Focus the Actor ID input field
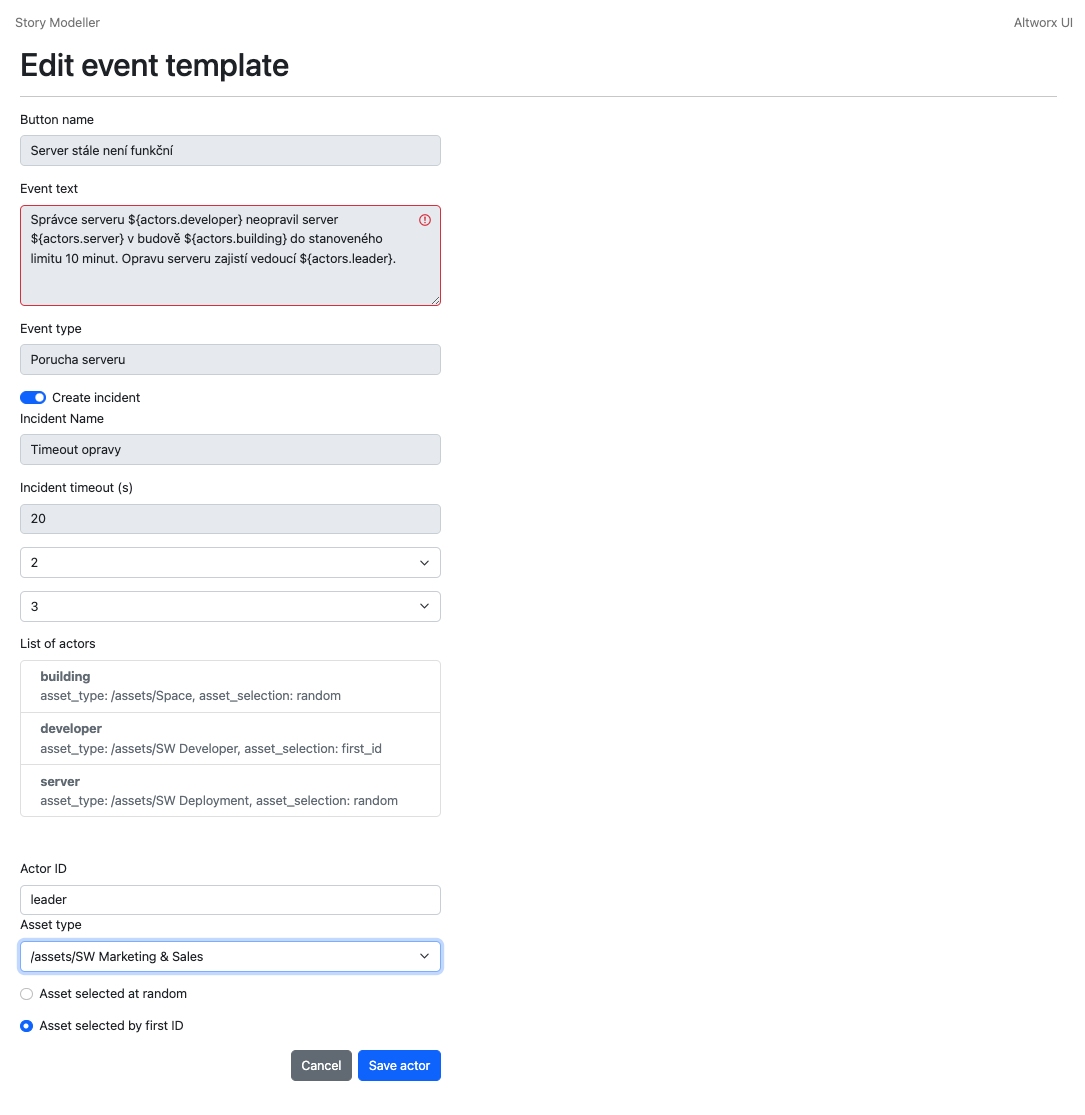 coord(230,900)
